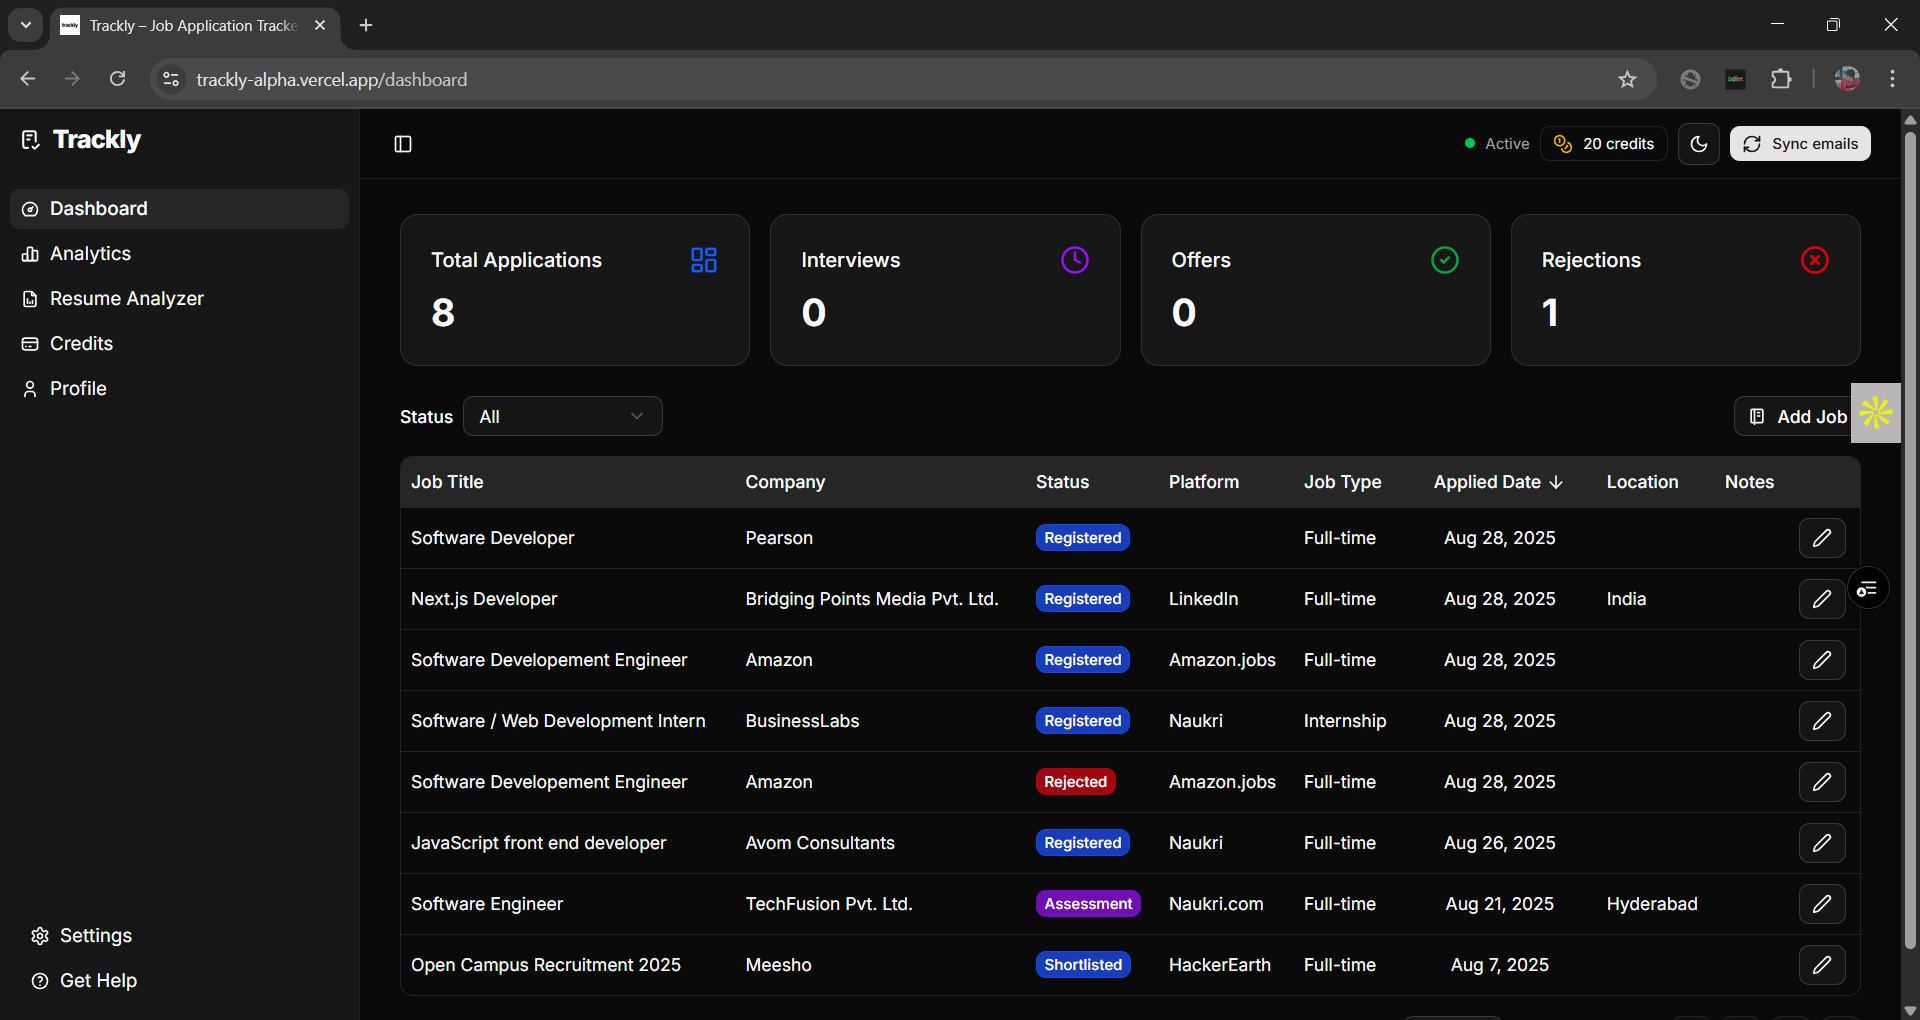Click the Assessment status badge
The width and height of the screenshot is (1920, 1020).
pyautogui.click(x=1088, y=904)
